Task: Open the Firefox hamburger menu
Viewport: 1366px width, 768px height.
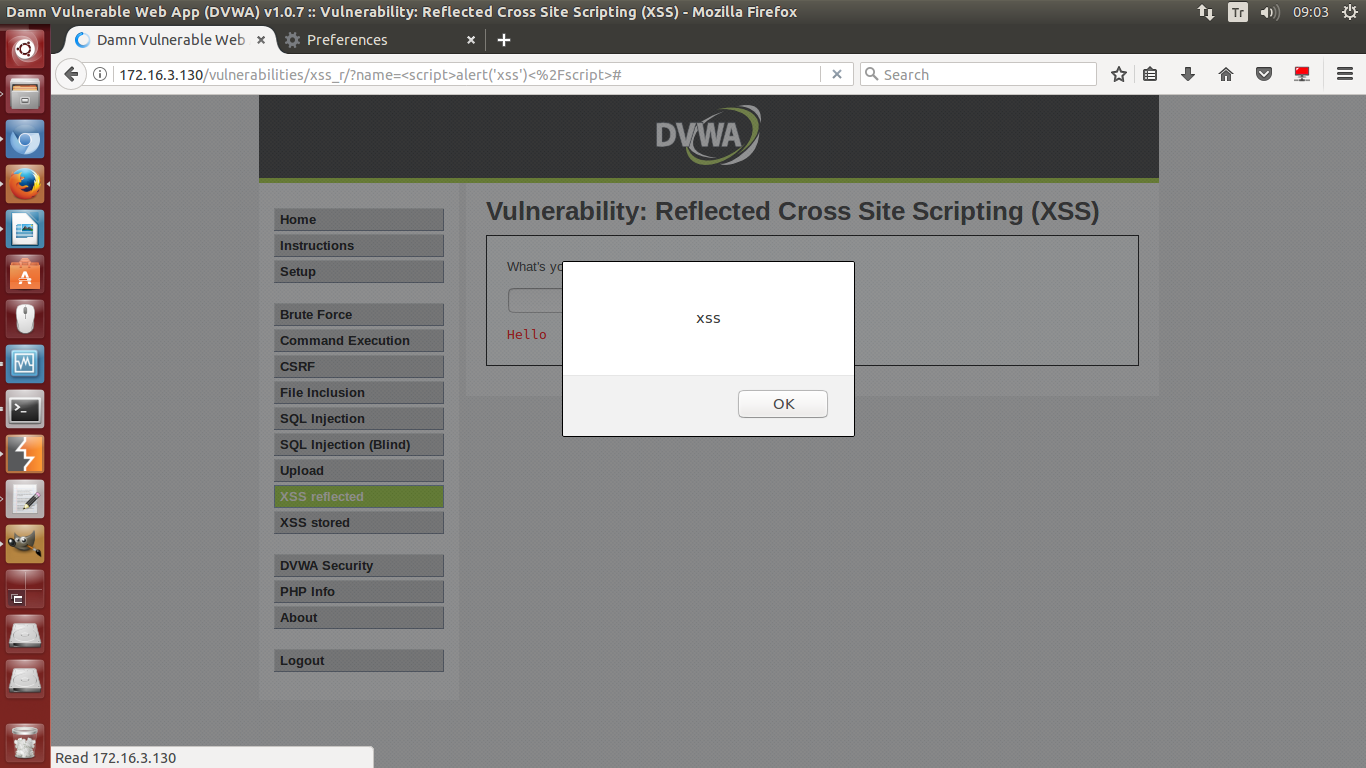Action: [x=1345, y=74]
